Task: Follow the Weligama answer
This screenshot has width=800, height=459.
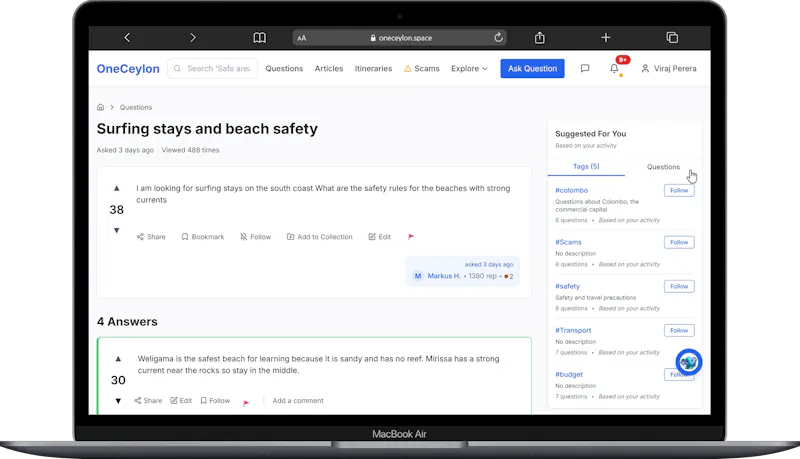Action: click(x=215, y=400)
